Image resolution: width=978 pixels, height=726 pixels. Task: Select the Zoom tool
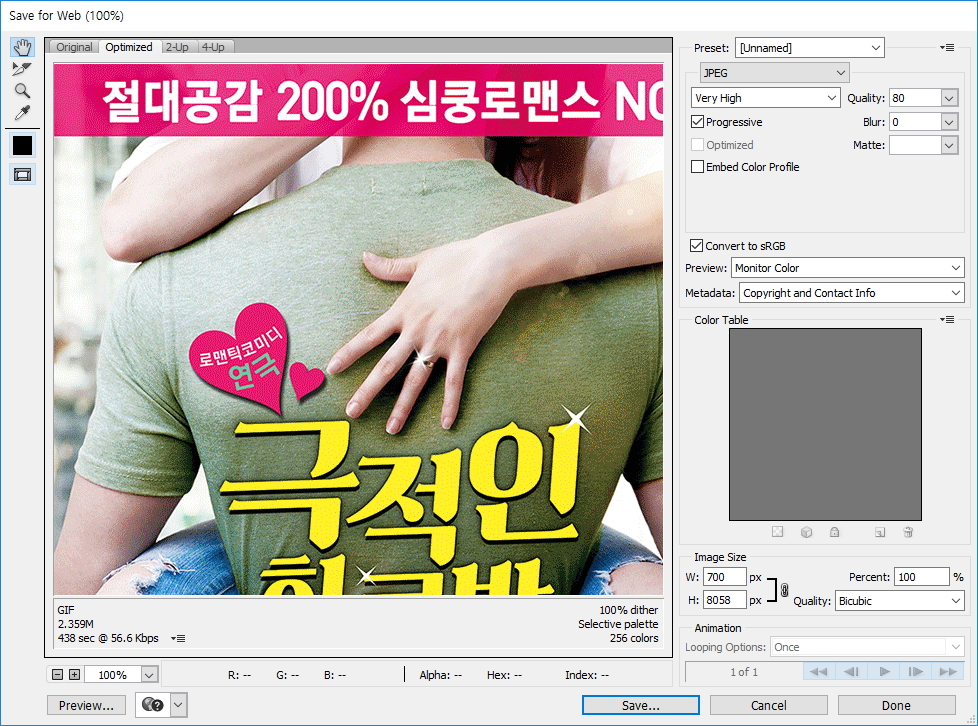click(22, 90)
